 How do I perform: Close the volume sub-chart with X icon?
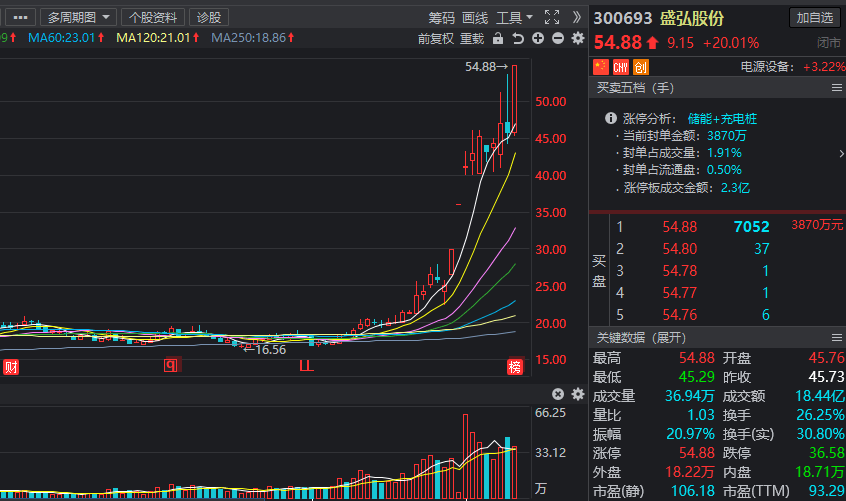click(x=558, y=394)
